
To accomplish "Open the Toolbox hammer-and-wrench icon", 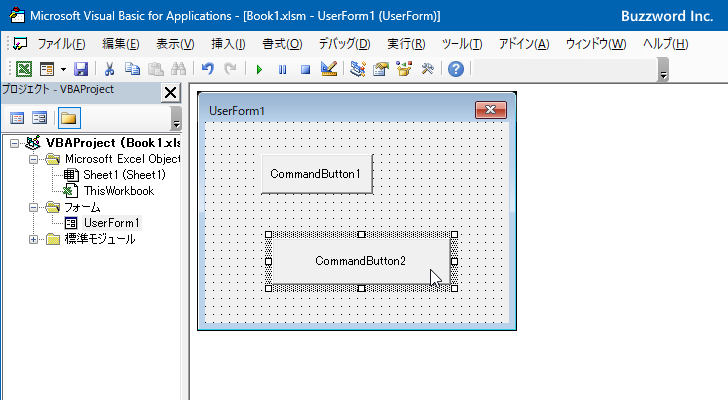I will click(x=427, y=69).
